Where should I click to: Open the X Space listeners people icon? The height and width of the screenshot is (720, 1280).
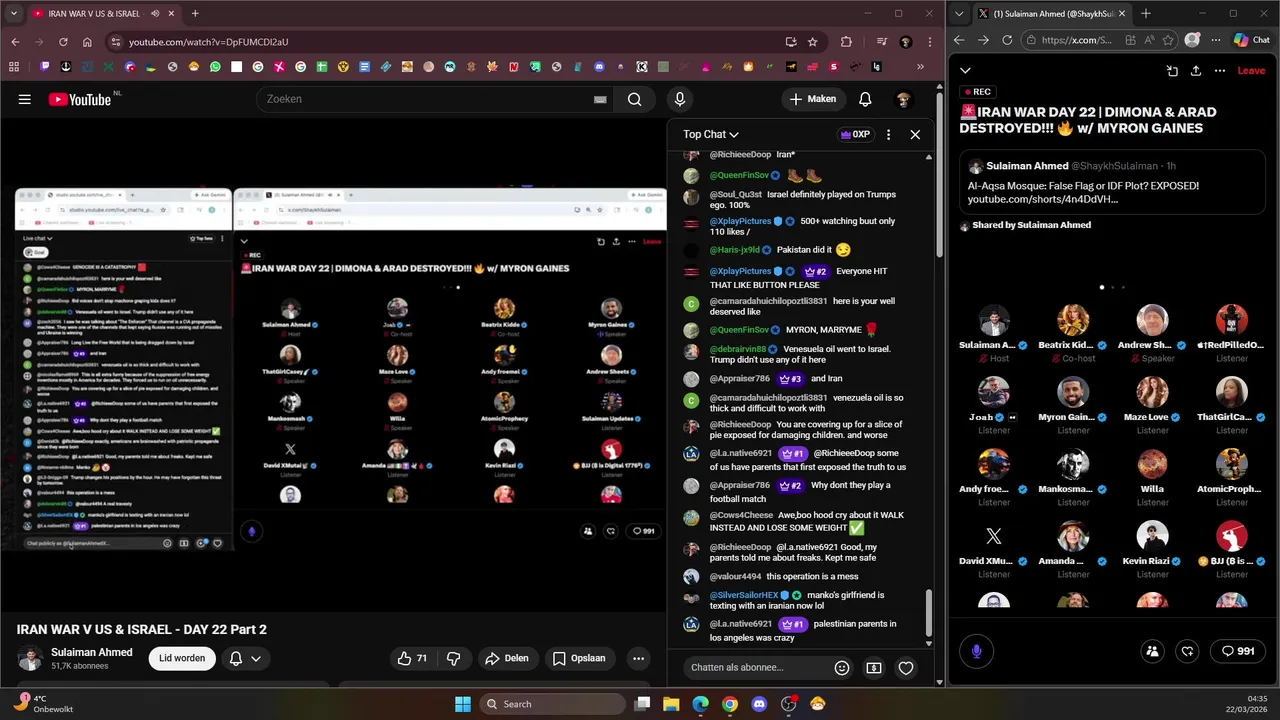click(x=1152, y=651)
